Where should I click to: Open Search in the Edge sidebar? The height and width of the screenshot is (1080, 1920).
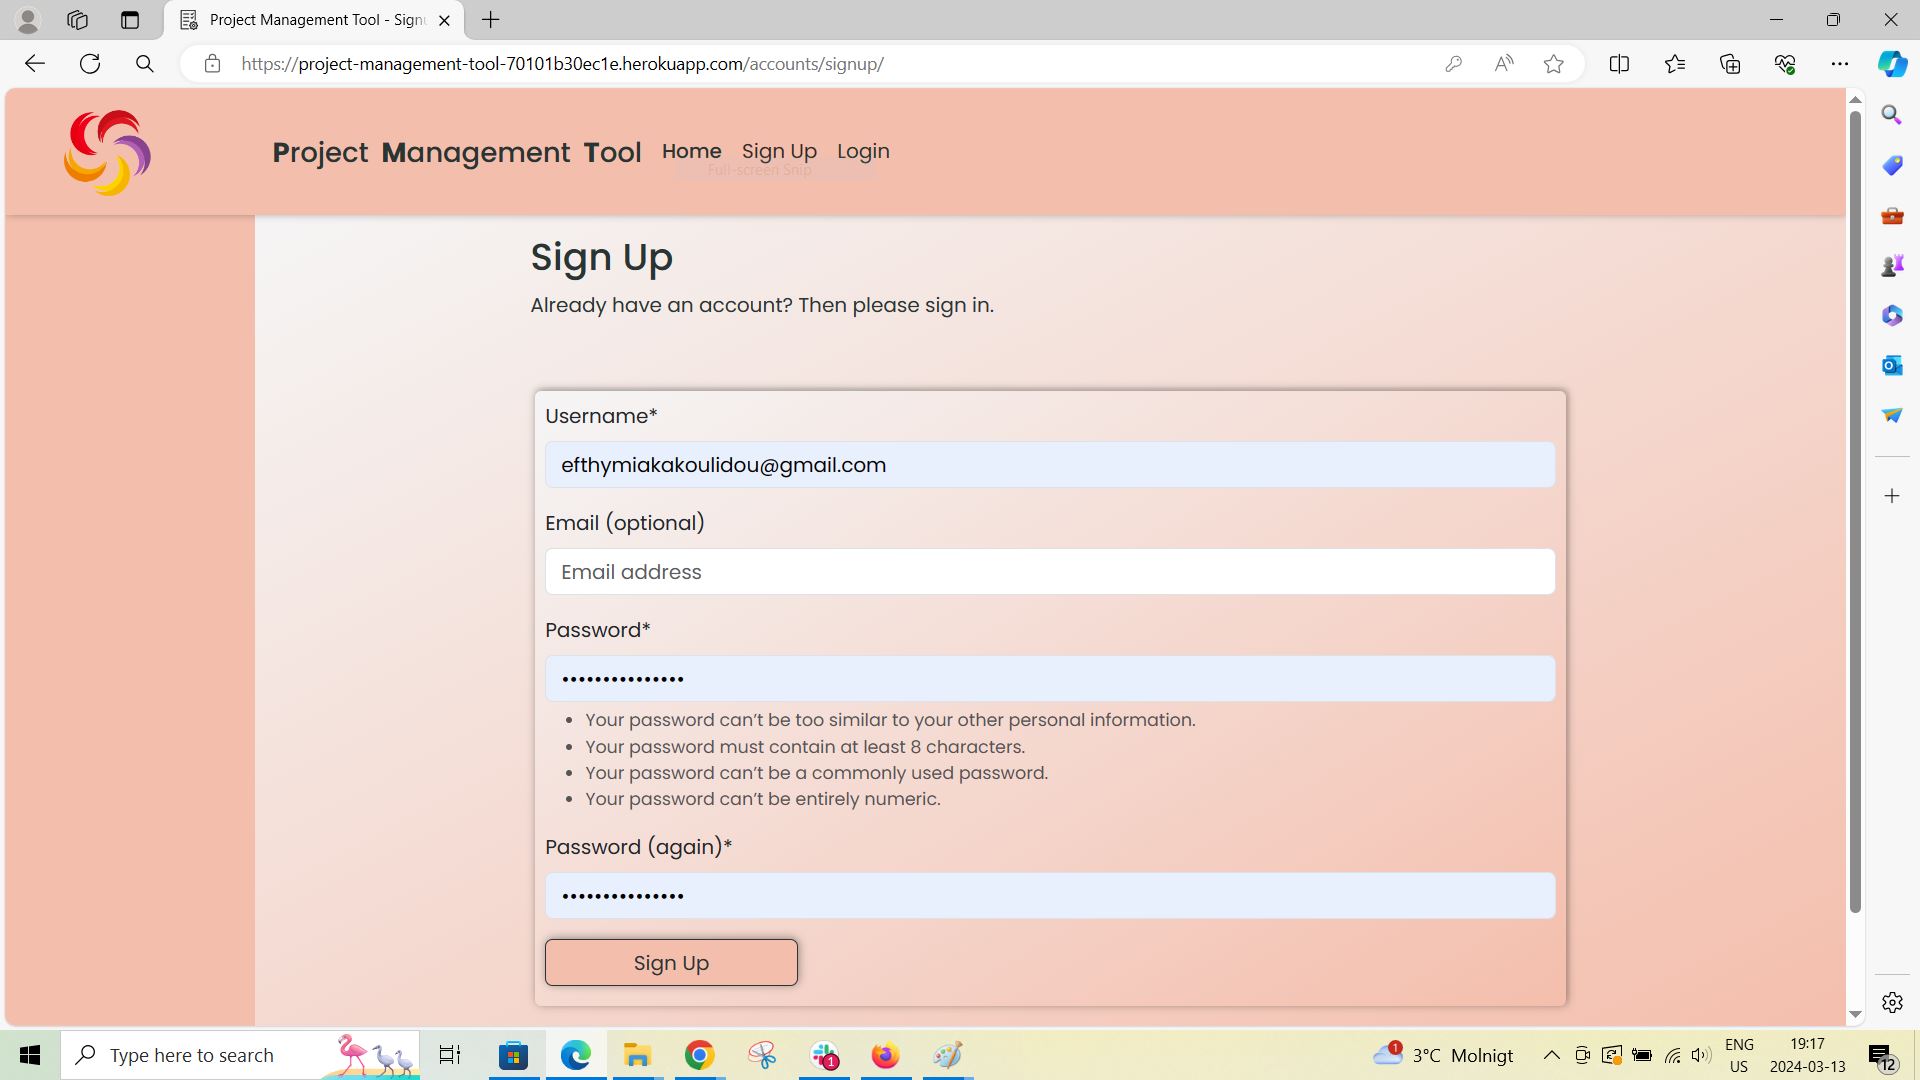tap(1891, 114)
